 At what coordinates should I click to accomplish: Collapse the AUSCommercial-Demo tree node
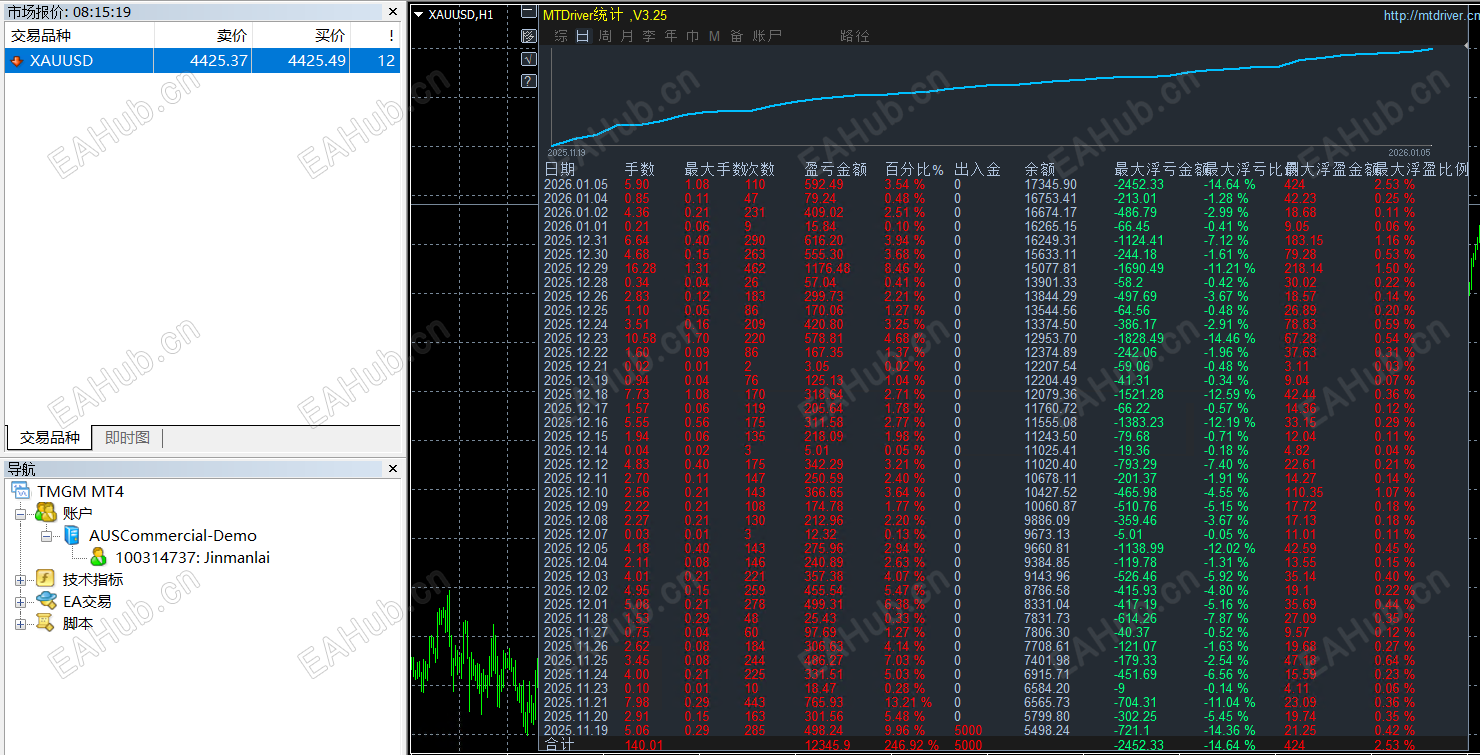tap(46, 535)
